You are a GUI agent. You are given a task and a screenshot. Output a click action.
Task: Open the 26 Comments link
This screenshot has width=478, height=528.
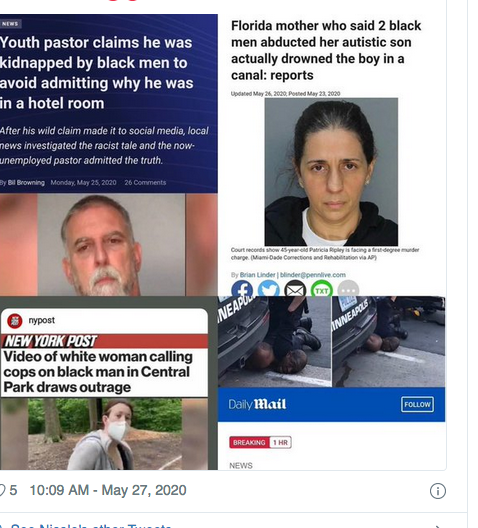click(x=145, y=183)
